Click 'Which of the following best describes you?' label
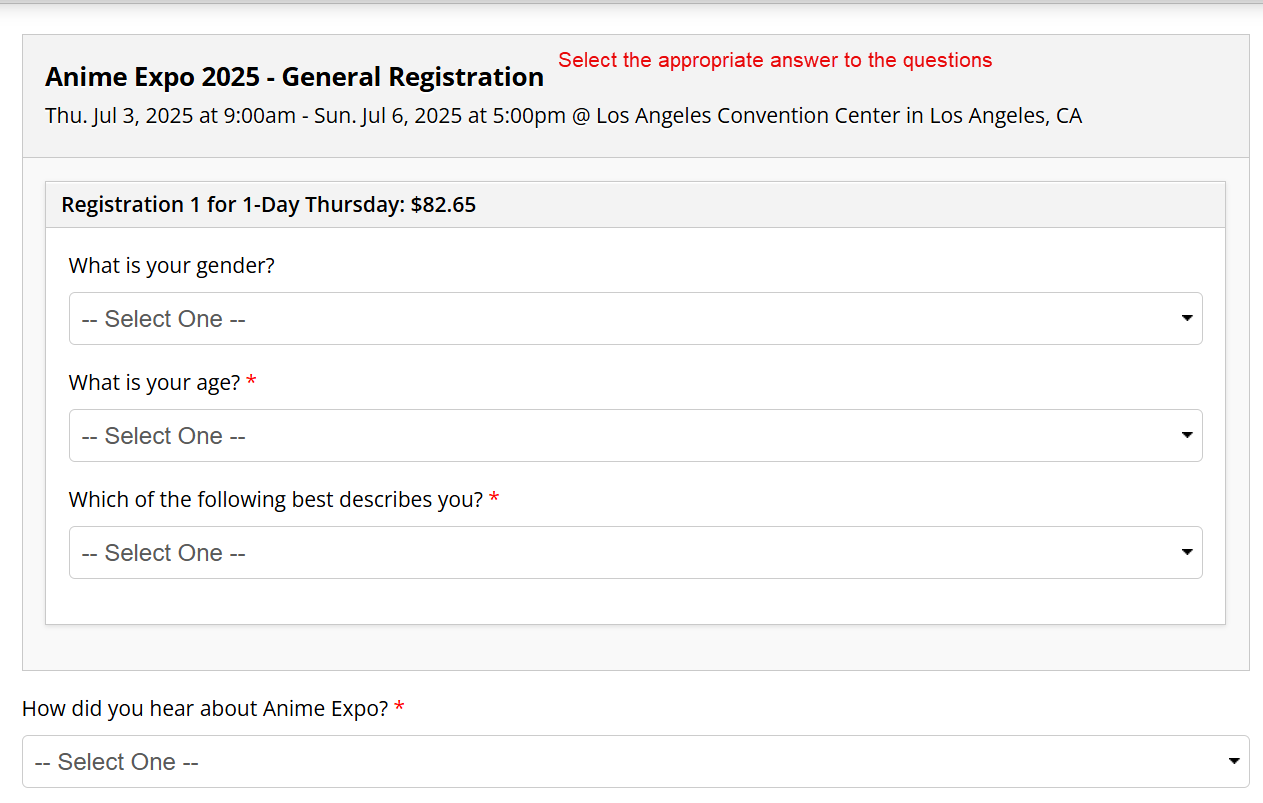Screen dimensions: 1263x803 275,500
